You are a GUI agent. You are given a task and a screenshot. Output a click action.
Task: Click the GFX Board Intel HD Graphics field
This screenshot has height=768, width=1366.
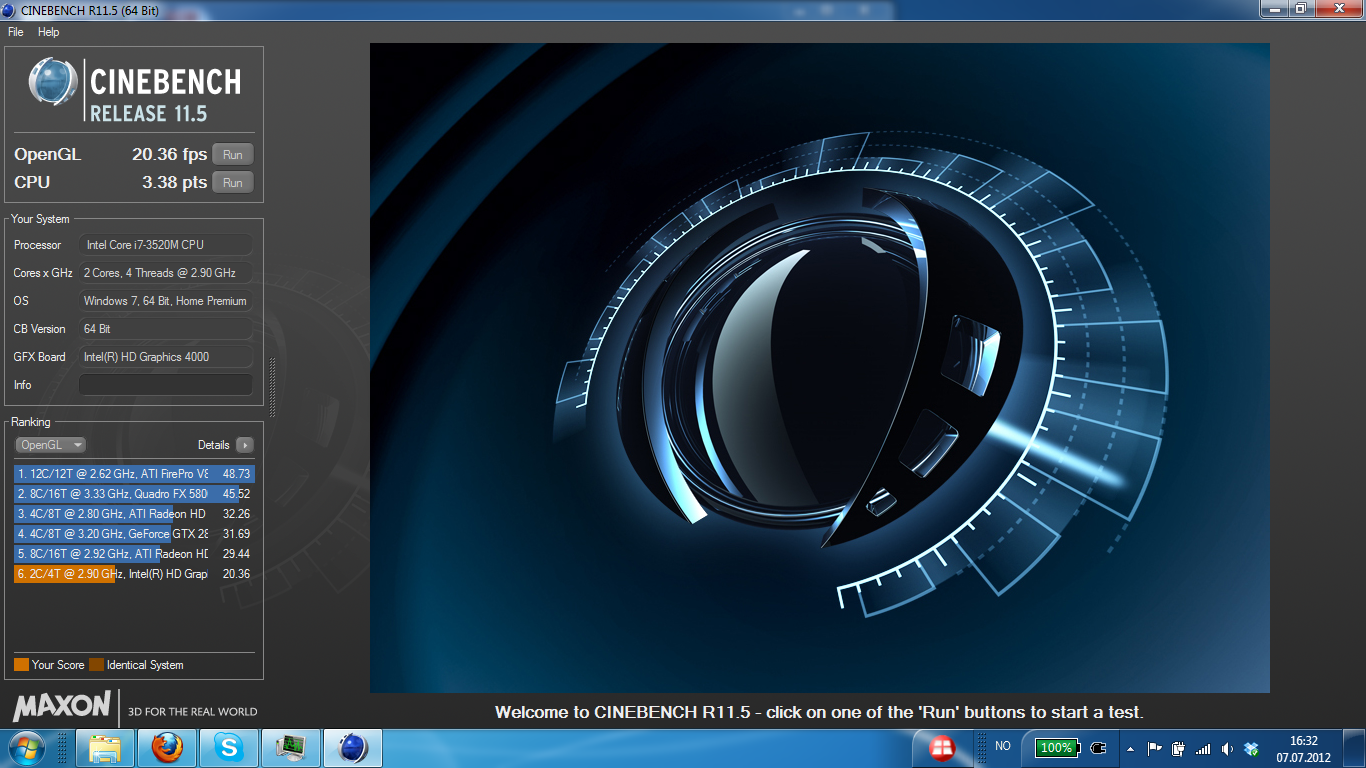pyautogui.click(x=166, y=356)
